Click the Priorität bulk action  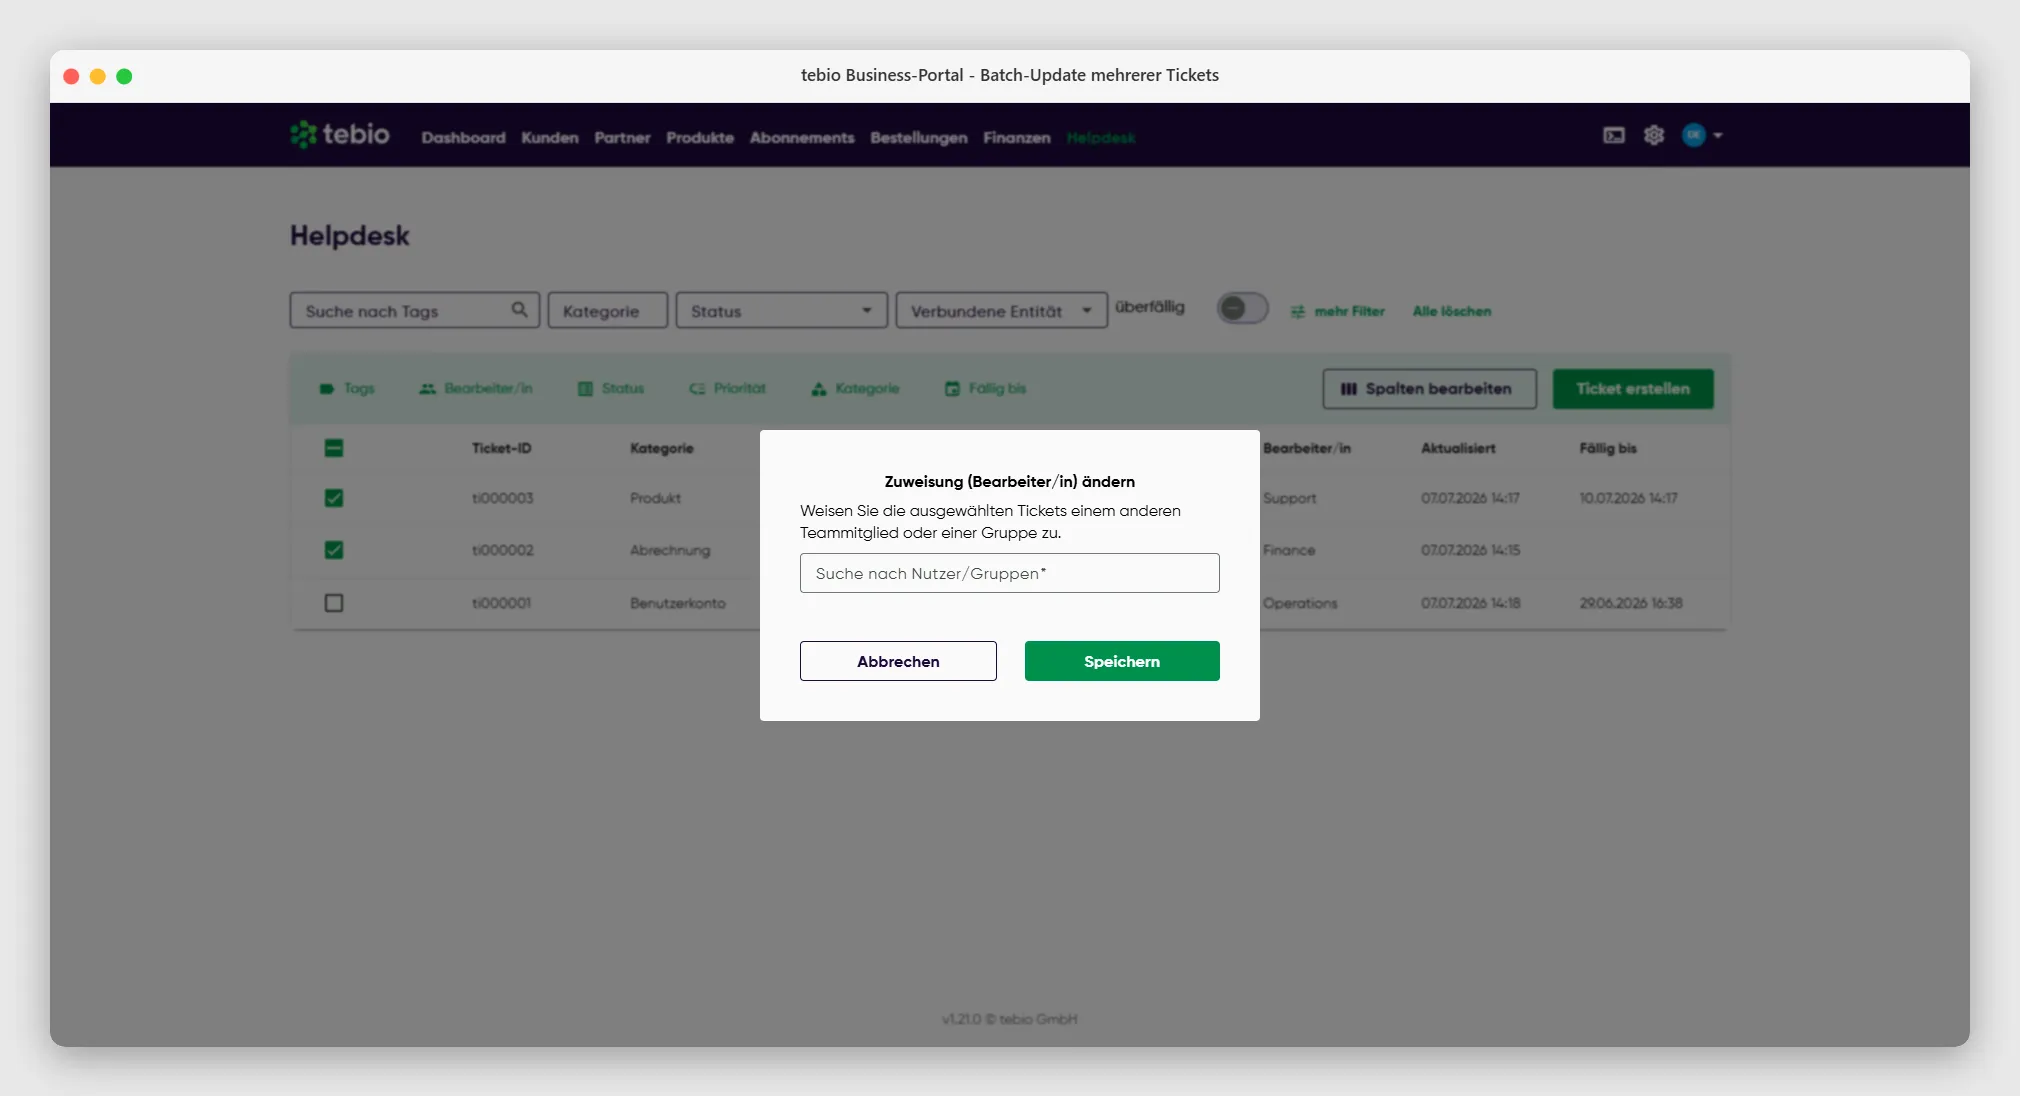[x=727, y=388]
